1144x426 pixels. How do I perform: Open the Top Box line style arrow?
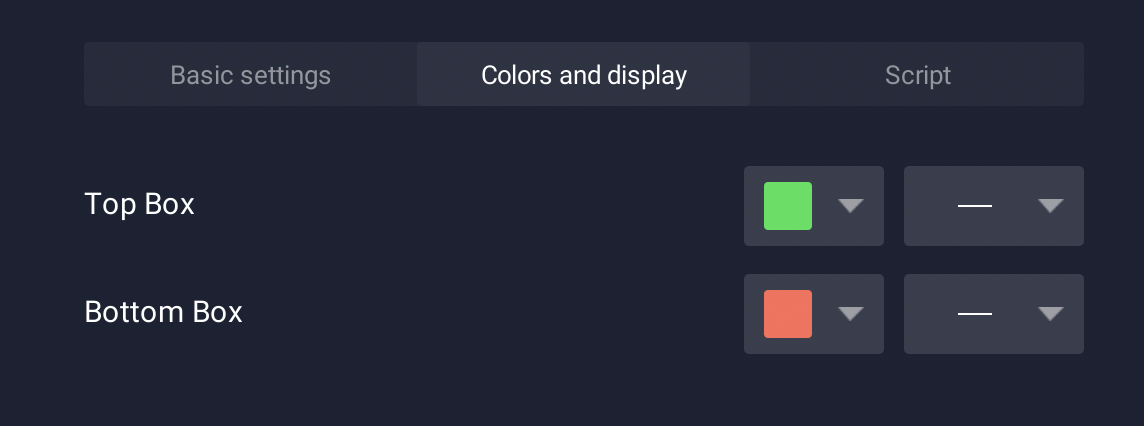tap(1051, 206)
